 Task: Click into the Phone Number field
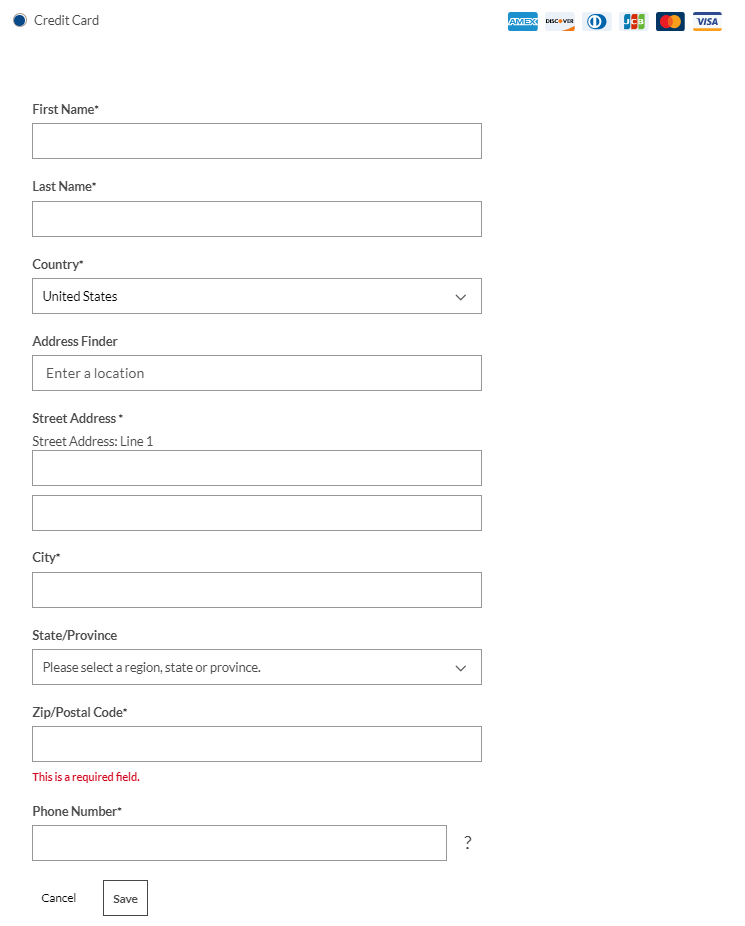pos(239,843)
